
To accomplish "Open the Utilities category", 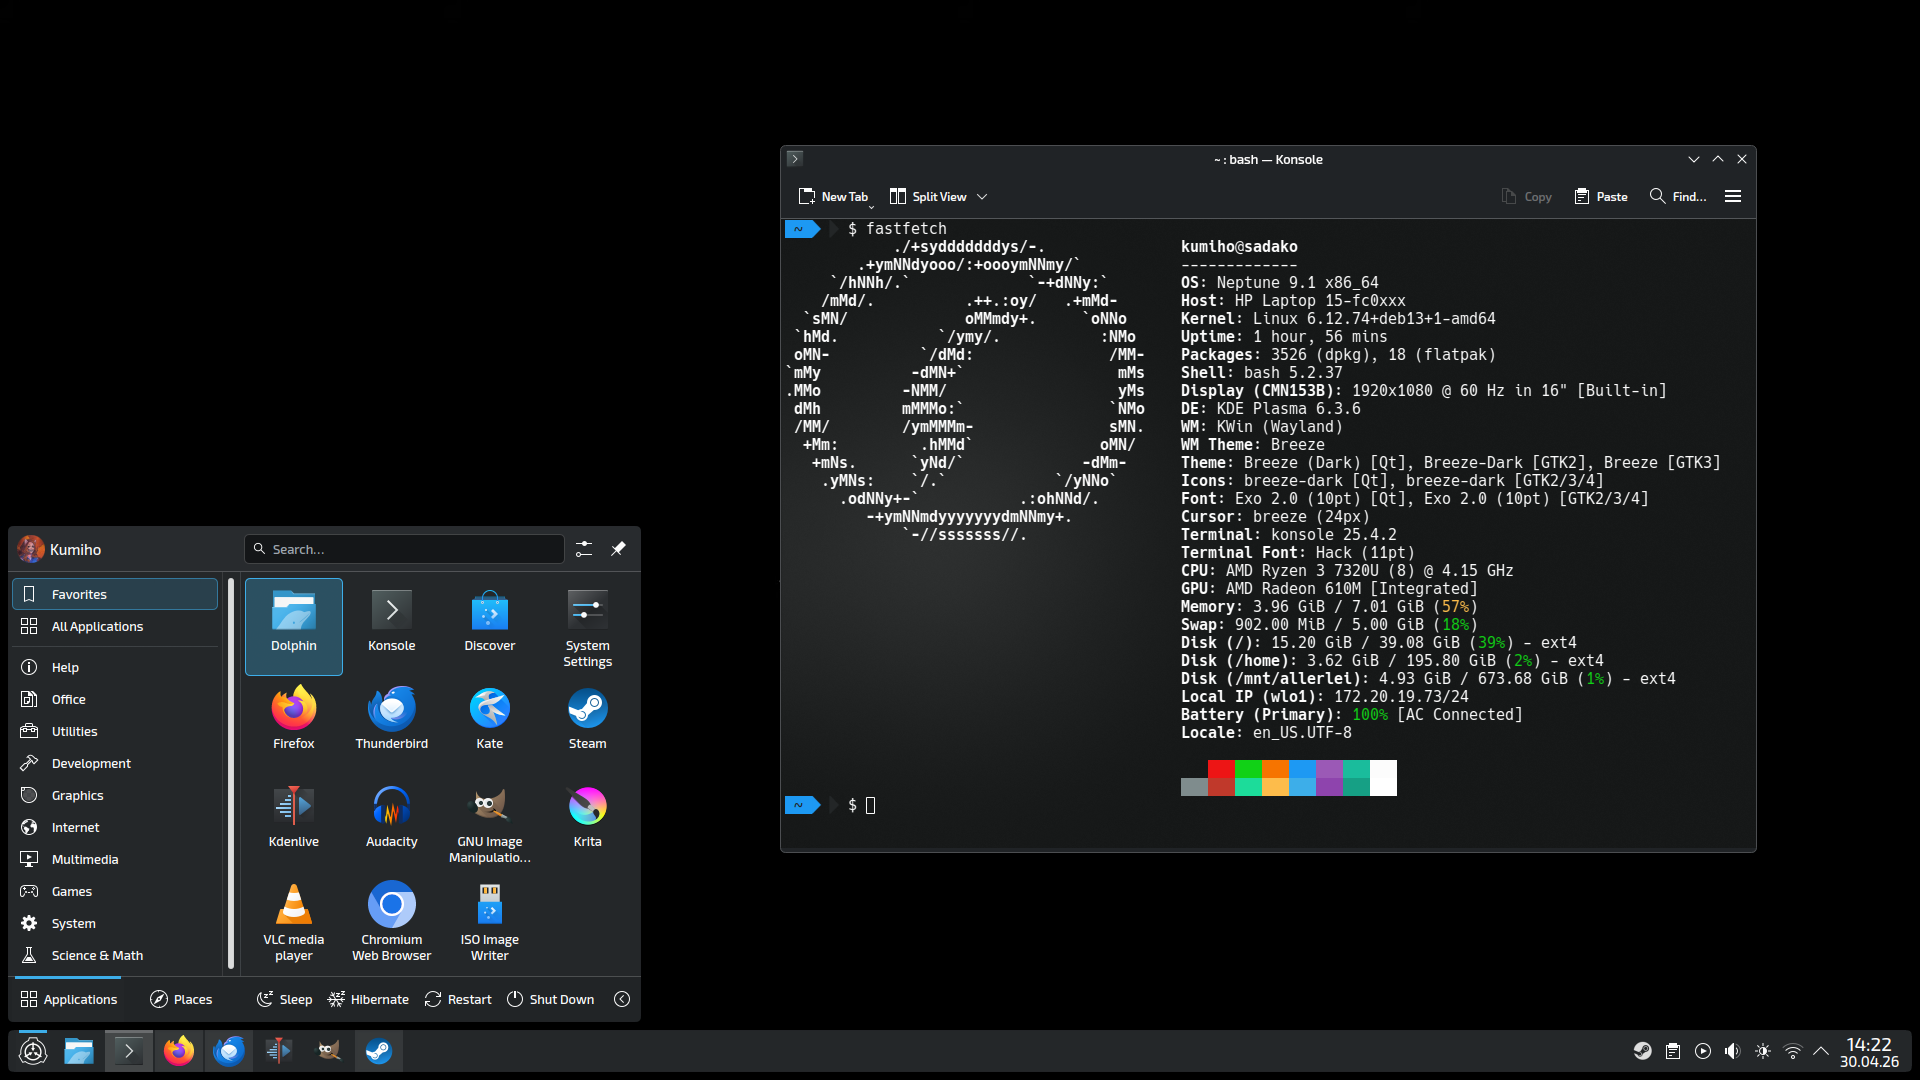I will (115, 731).
